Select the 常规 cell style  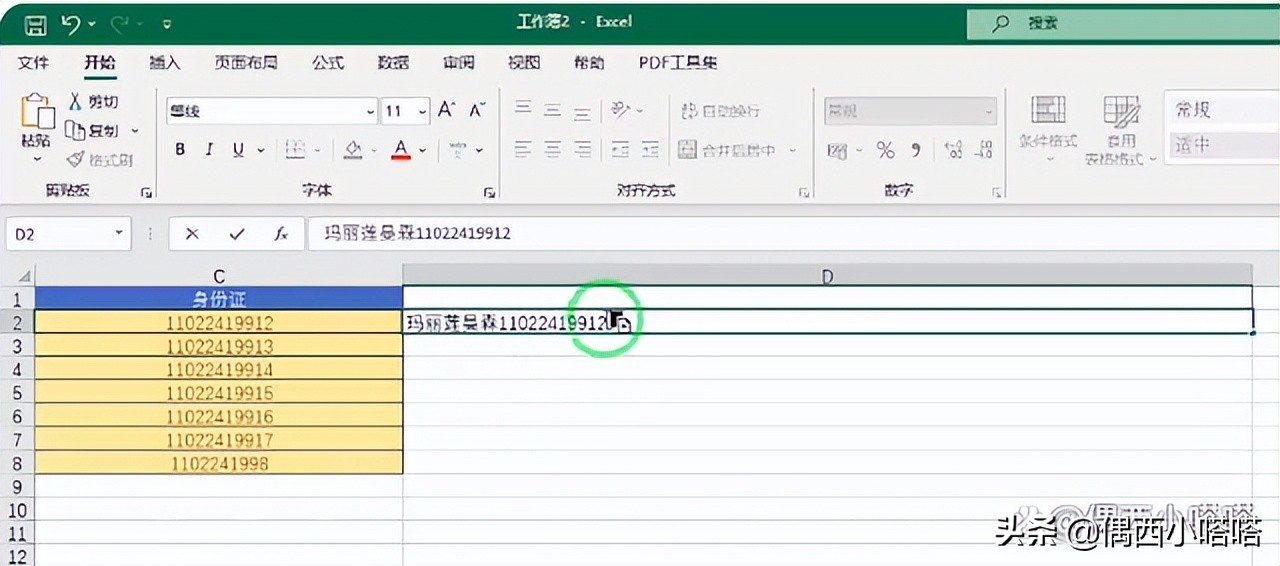[x=1223, y=109]
